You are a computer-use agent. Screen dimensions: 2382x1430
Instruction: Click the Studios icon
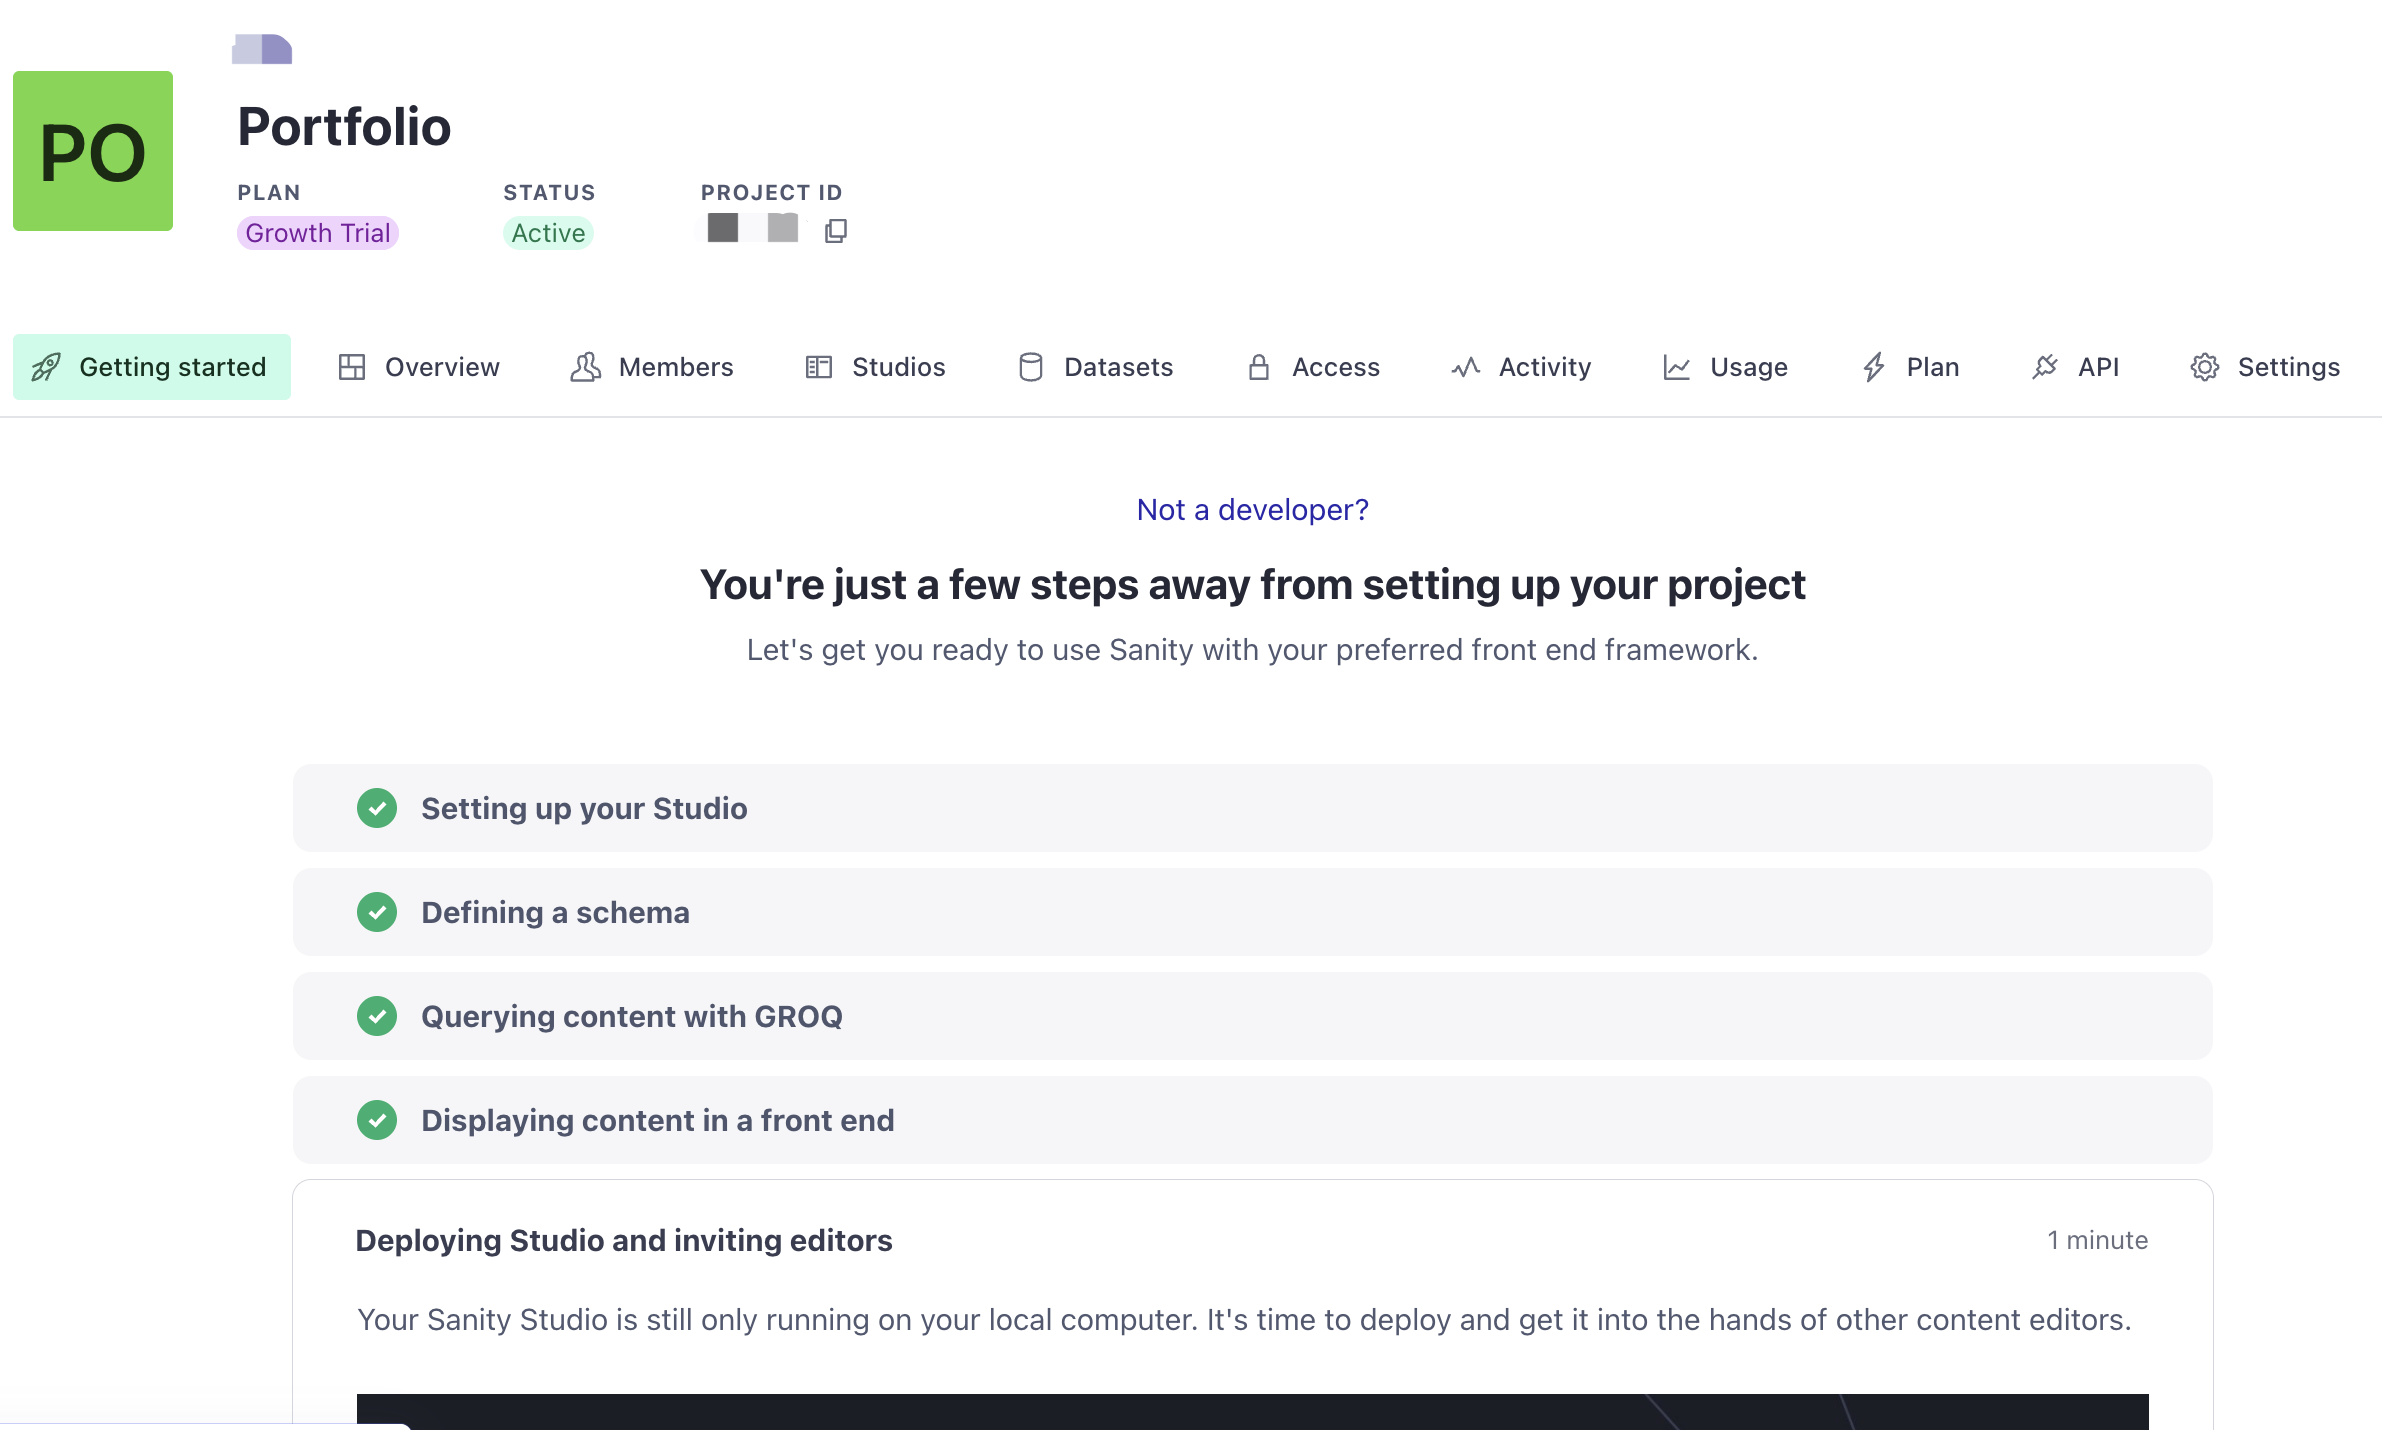pos(818,367)
